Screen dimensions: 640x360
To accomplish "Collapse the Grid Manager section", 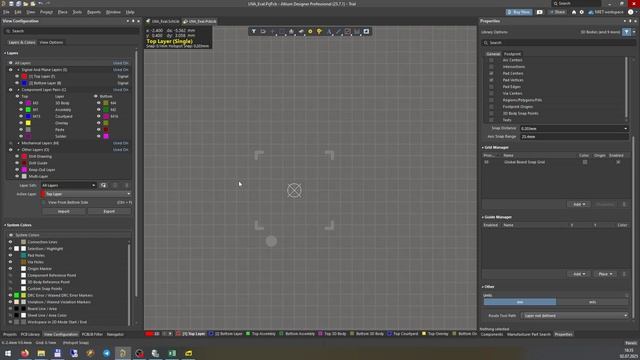I will 483,147.
